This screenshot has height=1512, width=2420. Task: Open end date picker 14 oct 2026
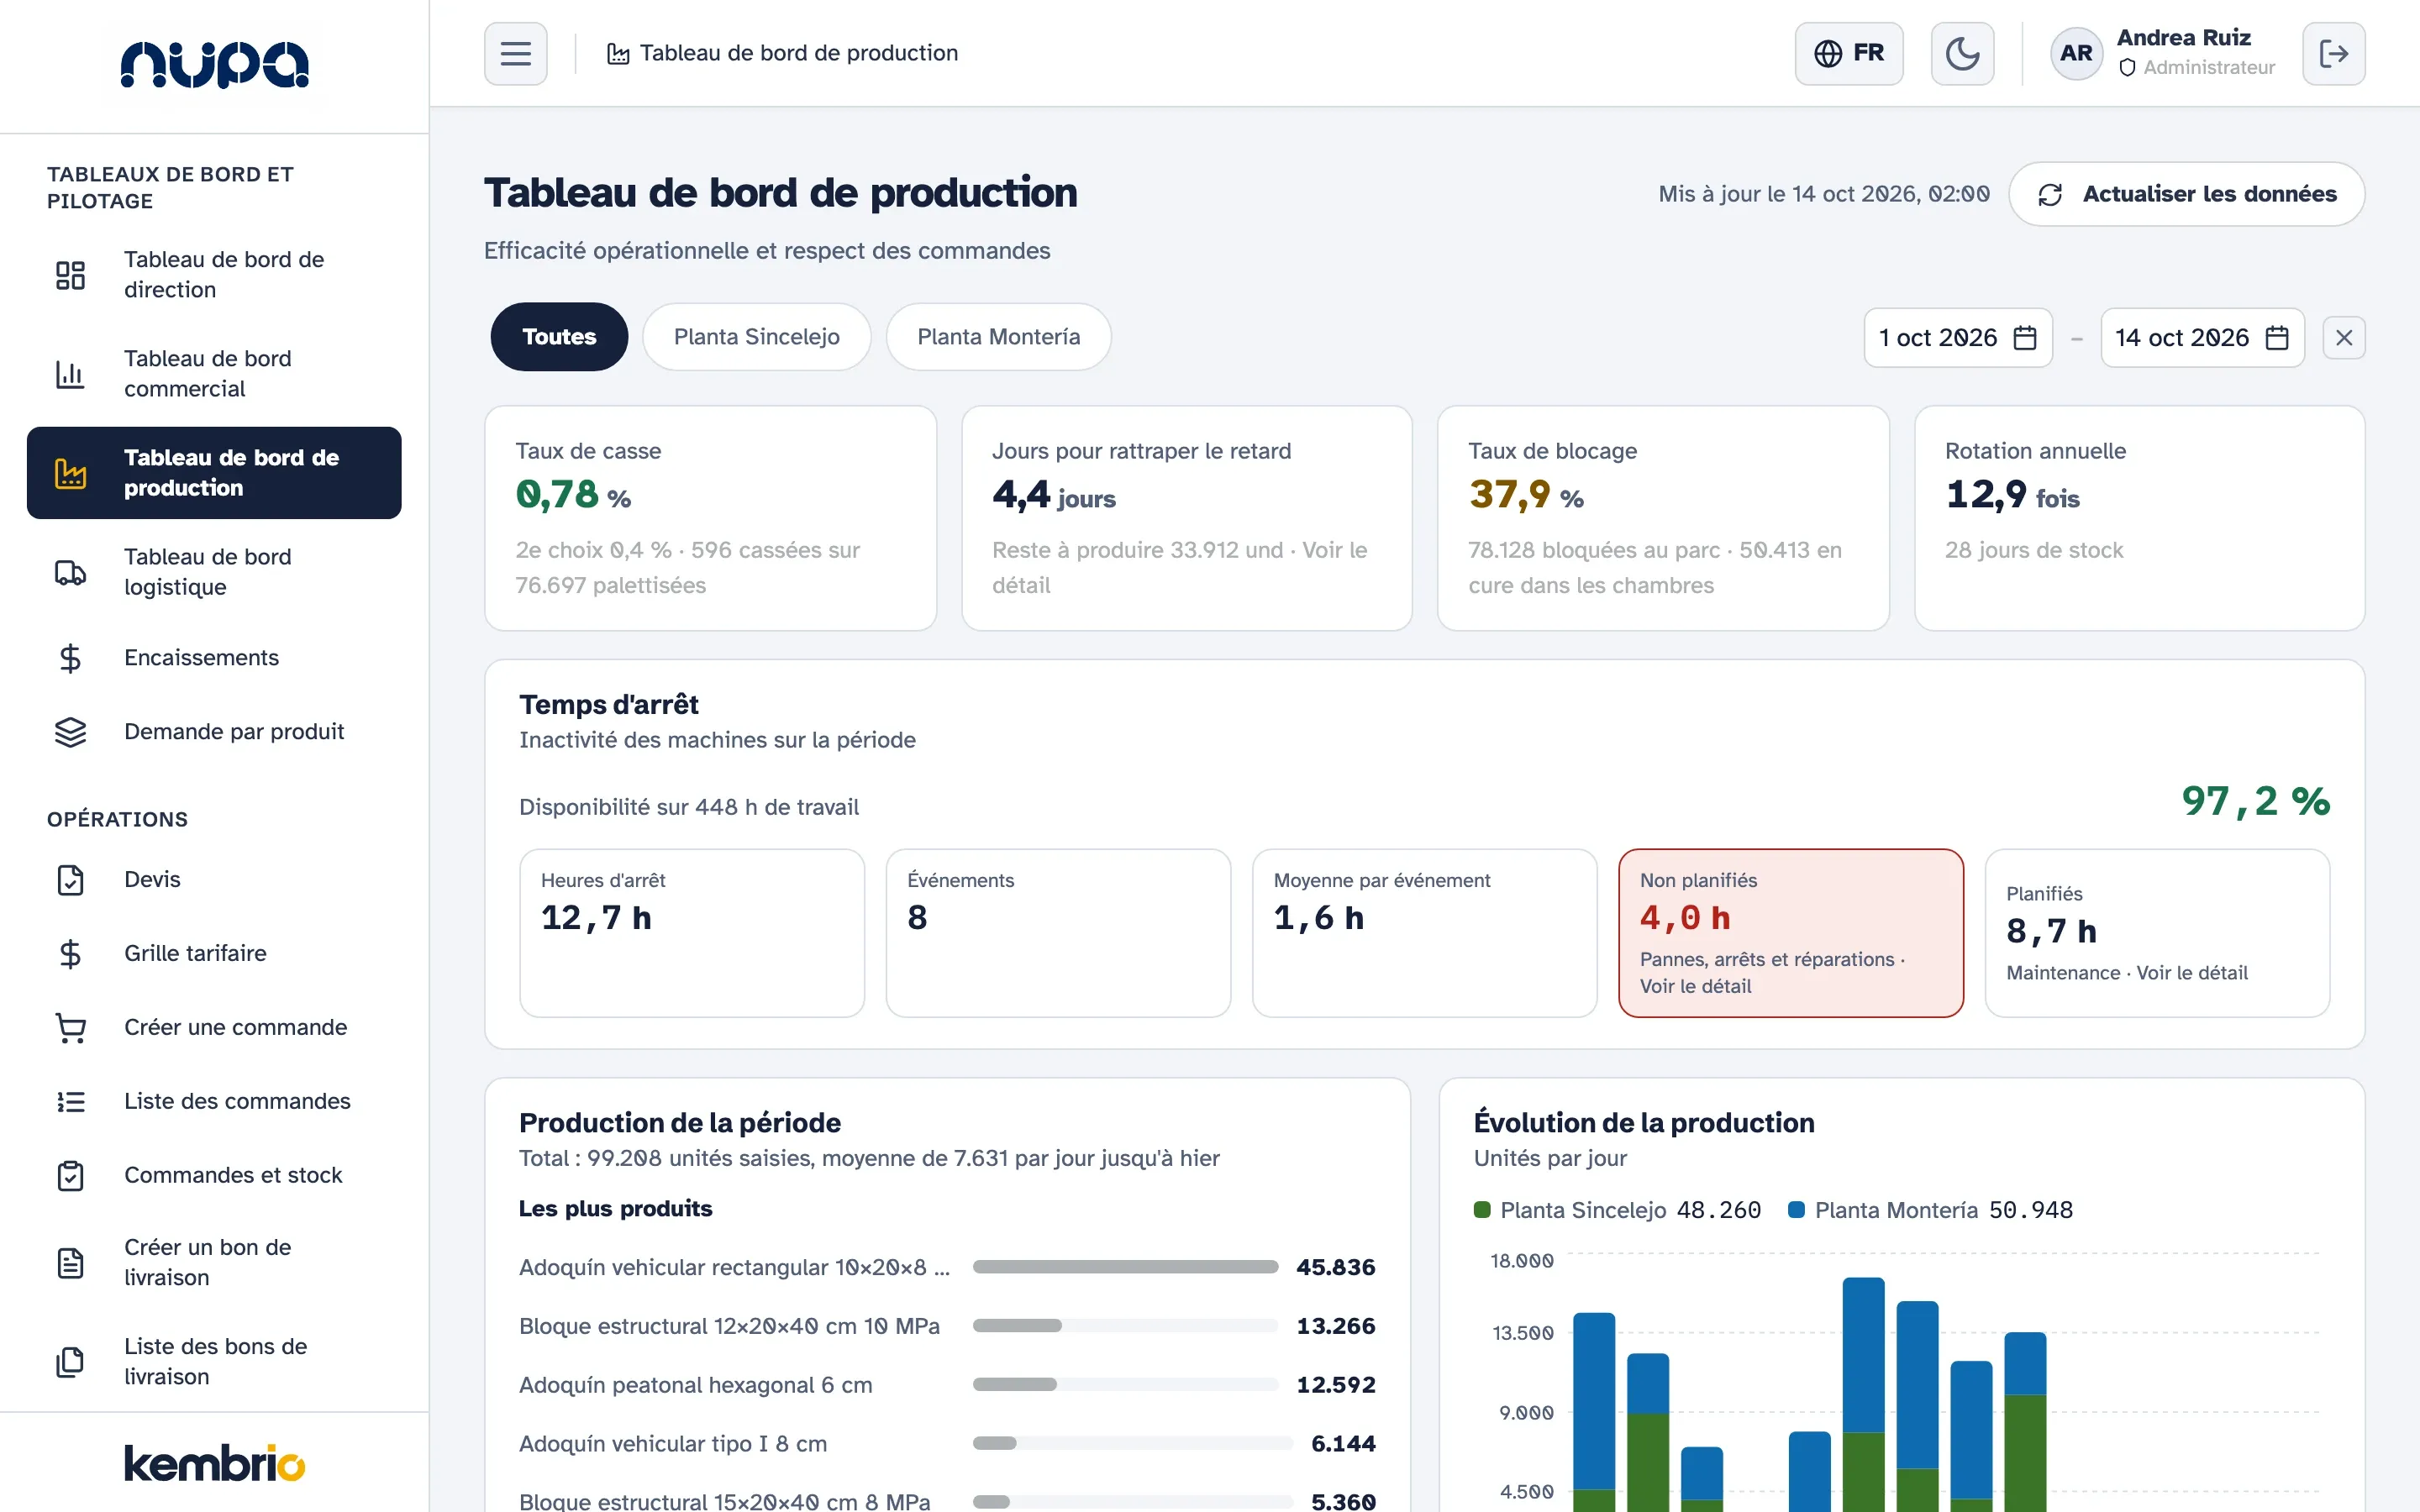pyautogui.click(x=2202, y=338)
